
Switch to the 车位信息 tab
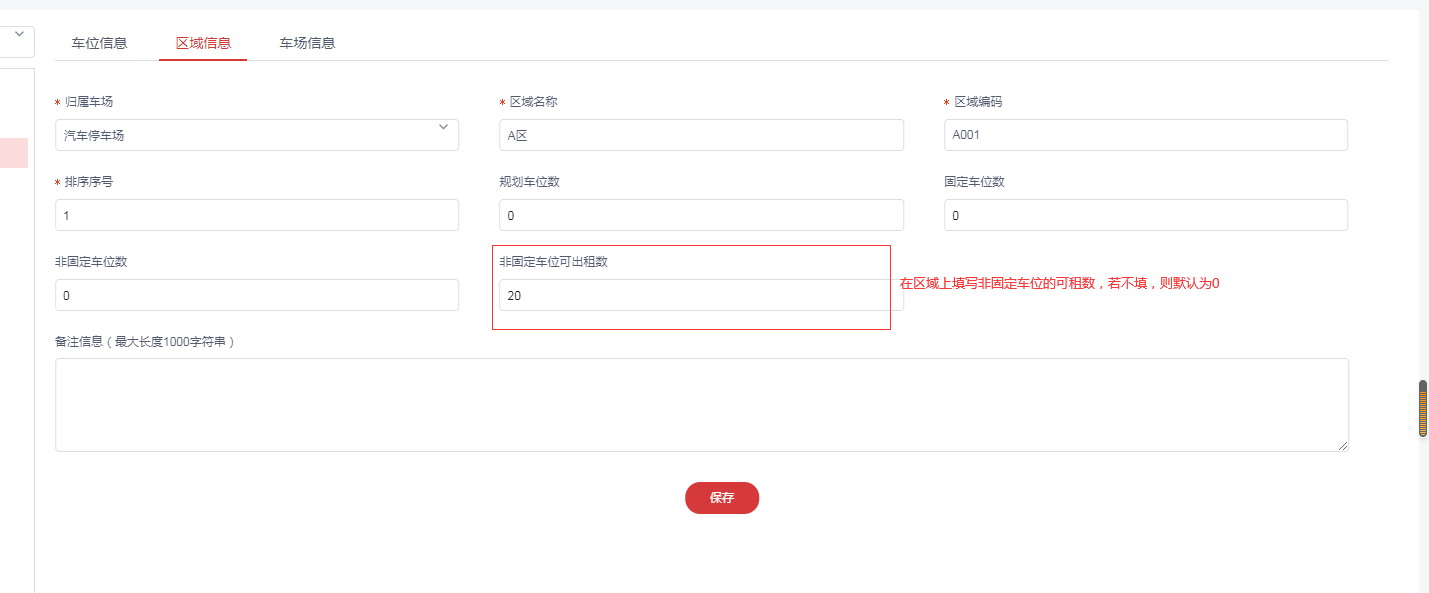[x=99, y=43]
